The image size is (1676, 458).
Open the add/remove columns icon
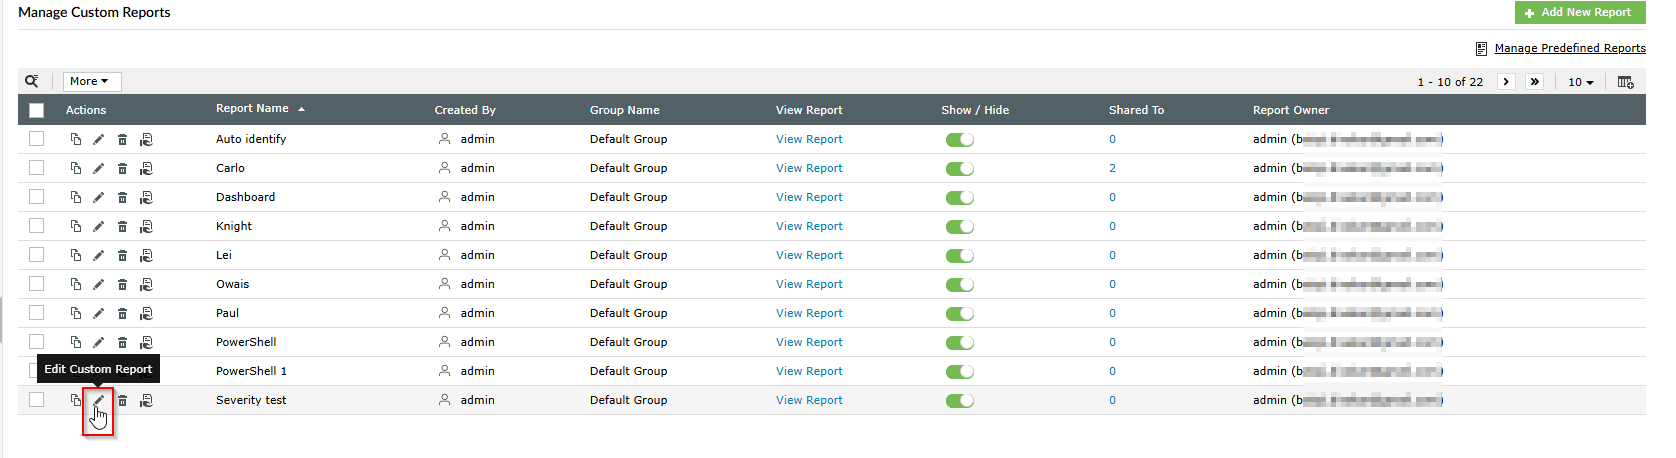click(1625, 82)
